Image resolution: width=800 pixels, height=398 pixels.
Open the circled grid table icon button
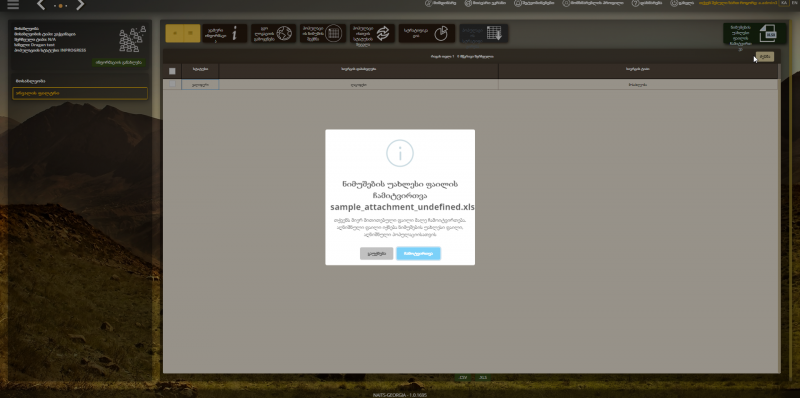coord(322,33)
